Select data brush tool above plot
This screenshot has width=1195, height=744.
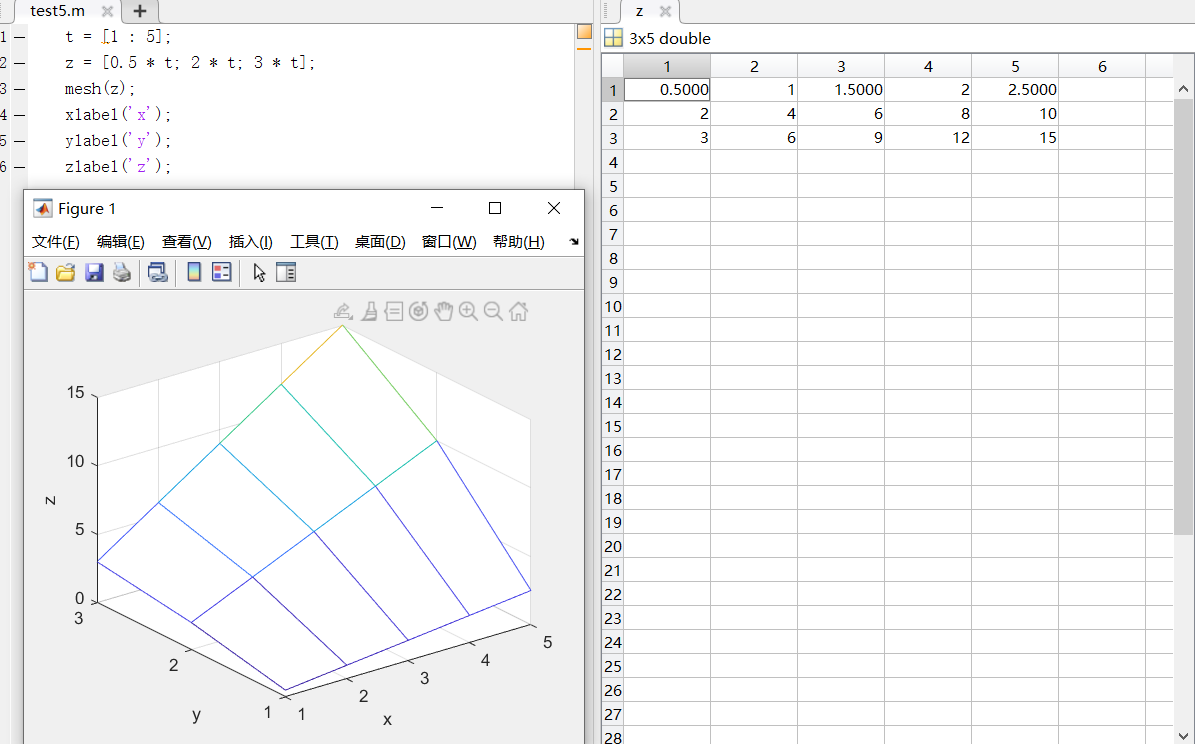pyautogui.click(x=369, y=311)
